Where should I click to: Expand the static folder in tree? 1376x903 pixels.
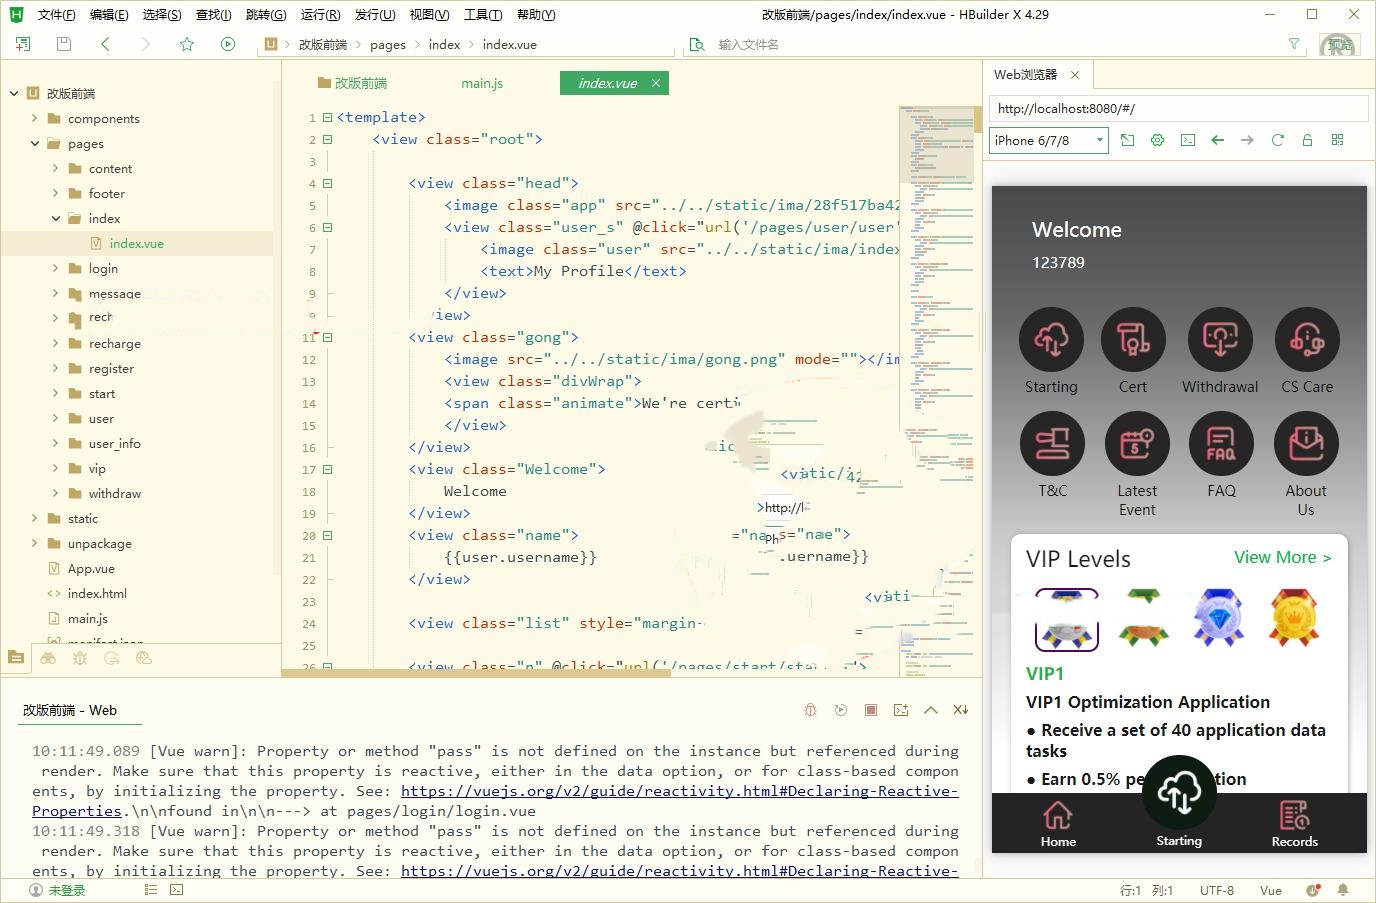click(x=34, y=518)
